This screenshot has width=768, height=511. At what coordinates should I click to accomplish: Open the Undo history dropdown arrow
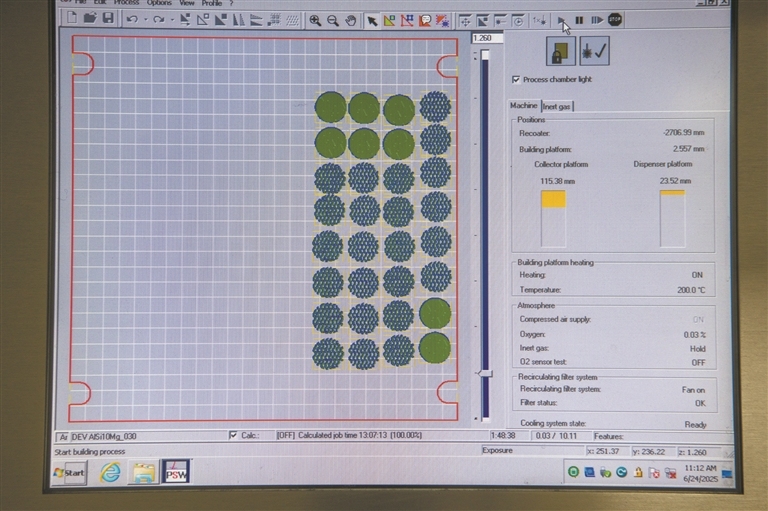click(145, 20)
